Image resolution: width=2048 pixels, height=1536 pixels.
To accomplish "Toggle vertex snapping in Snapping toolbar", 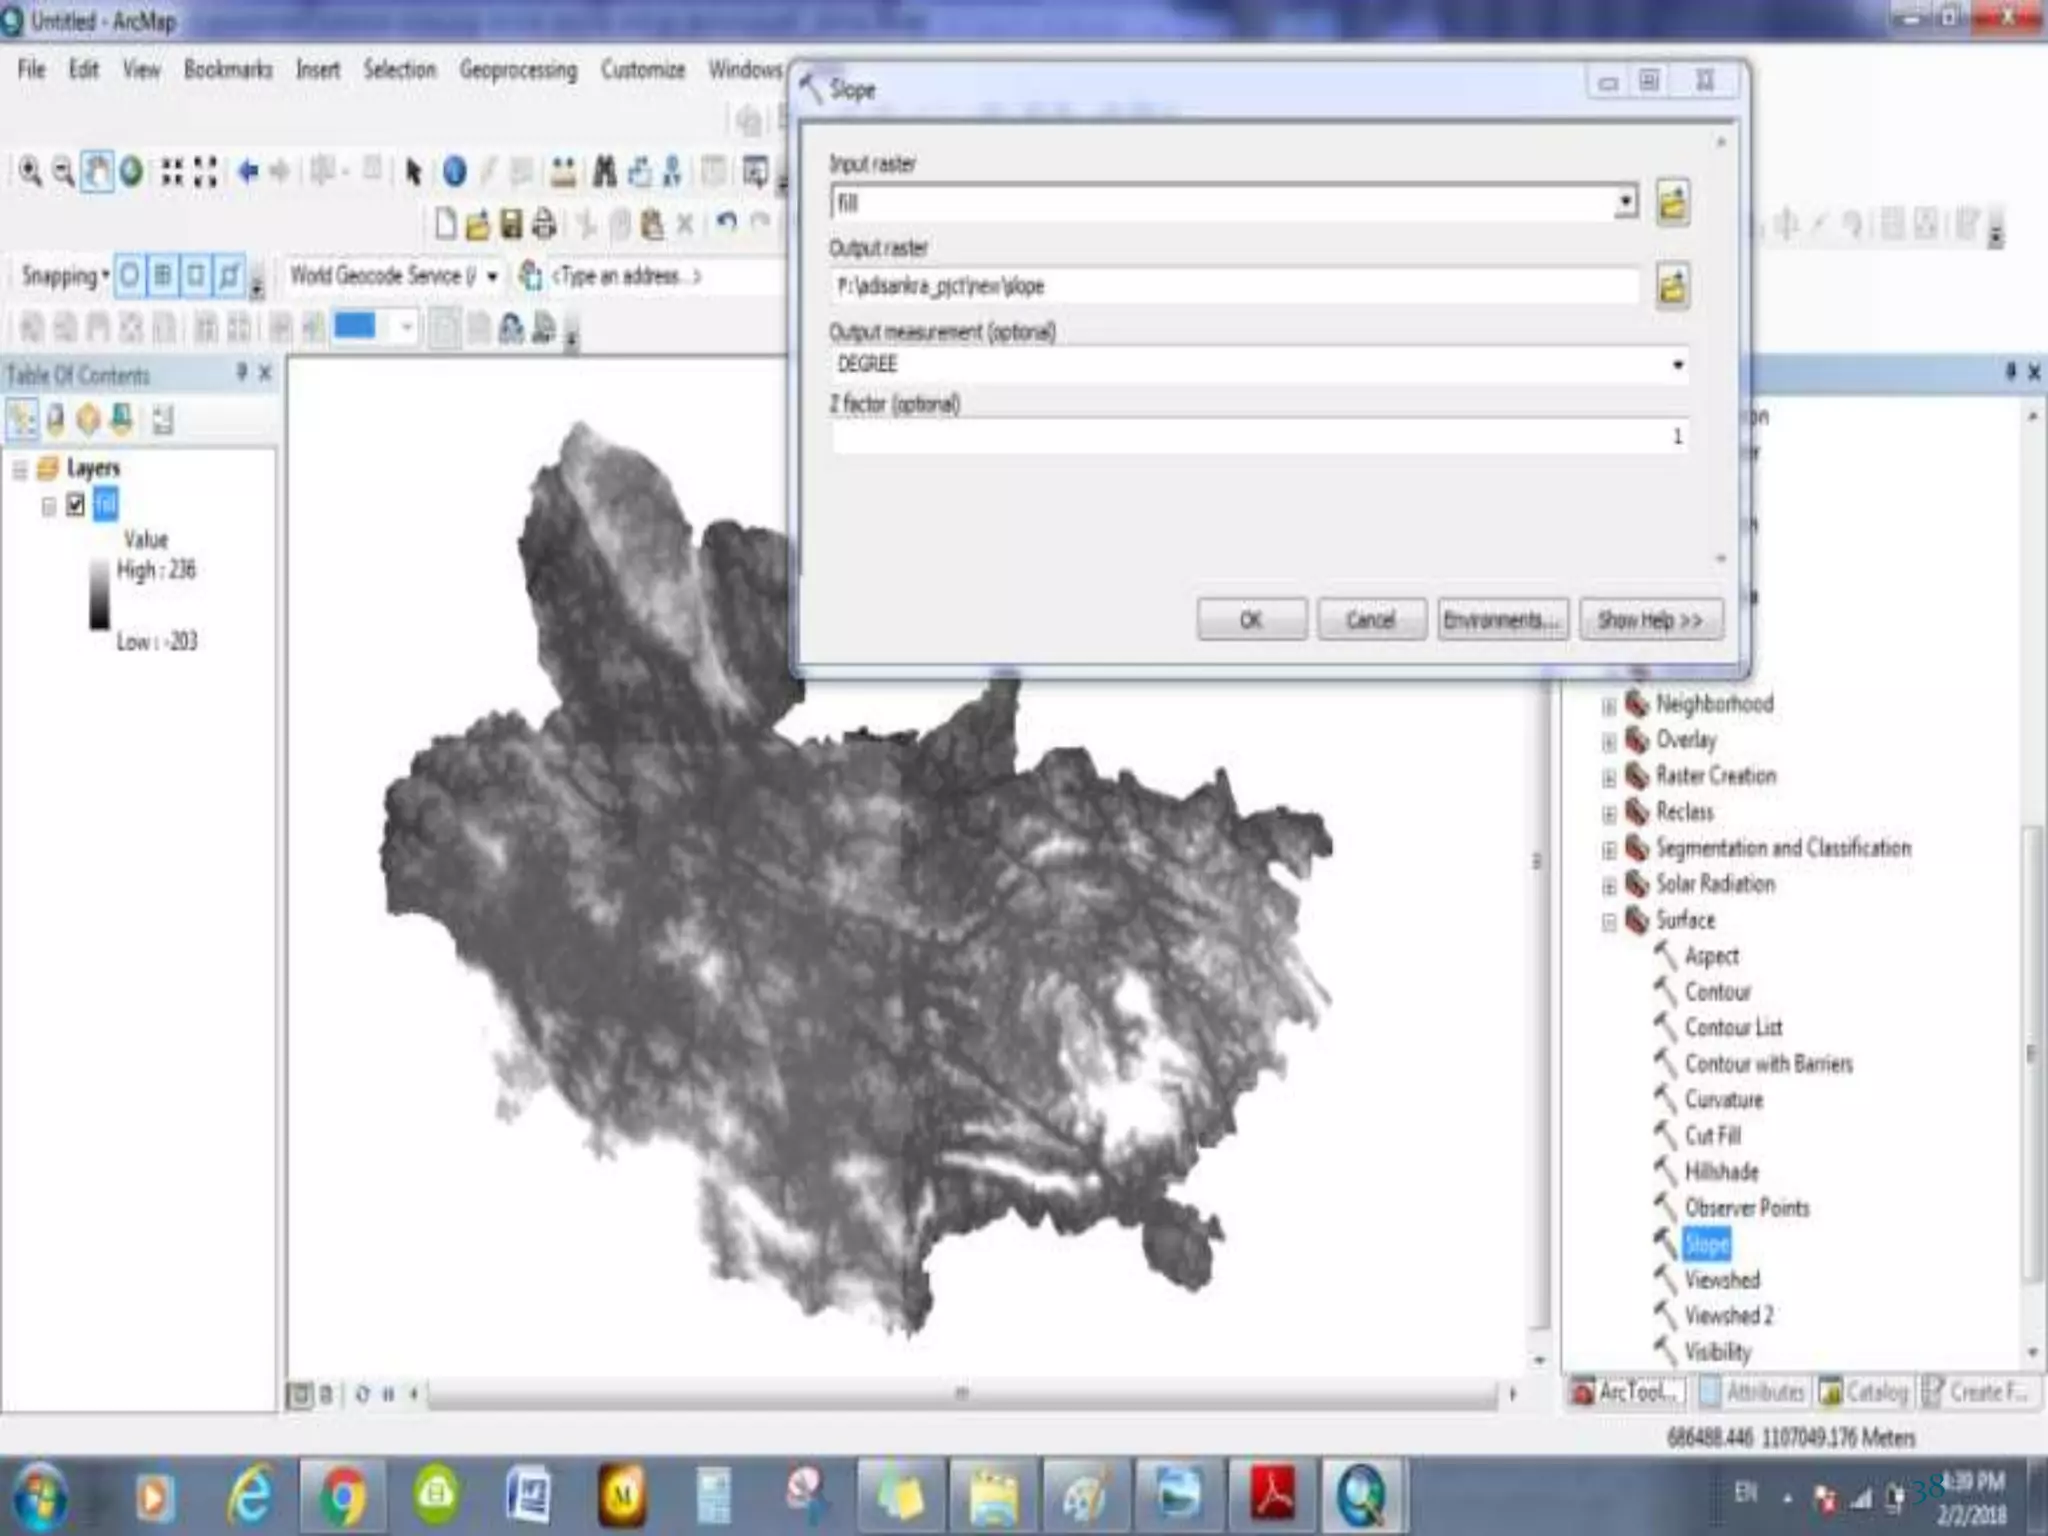I will click(196, 275).
